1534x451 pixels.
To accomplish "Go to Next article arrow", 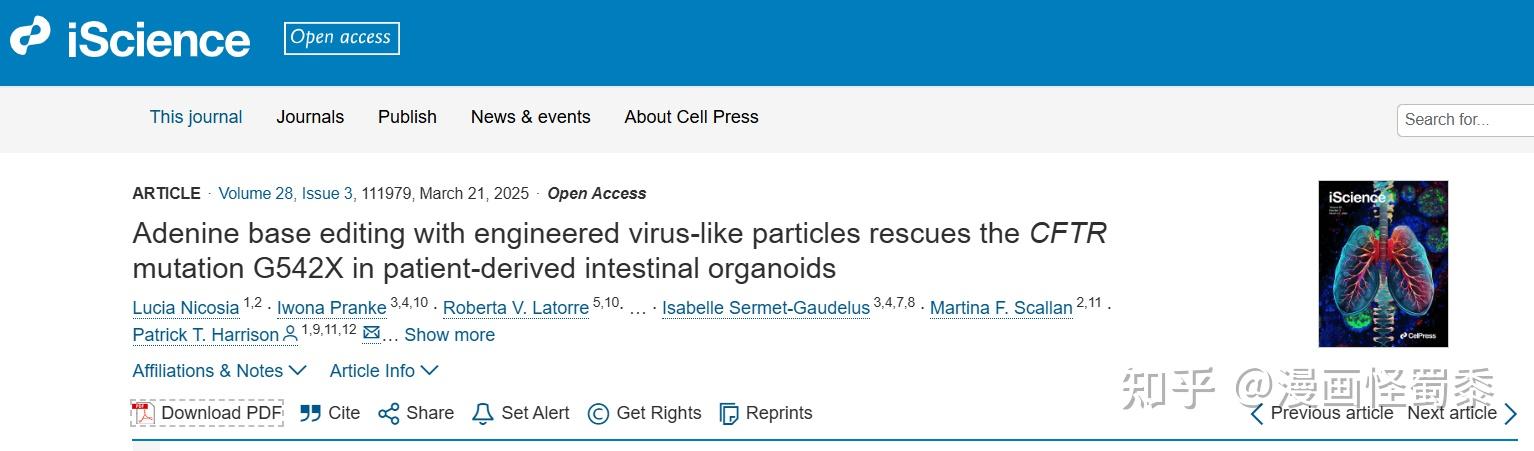I will (1511, 413).
